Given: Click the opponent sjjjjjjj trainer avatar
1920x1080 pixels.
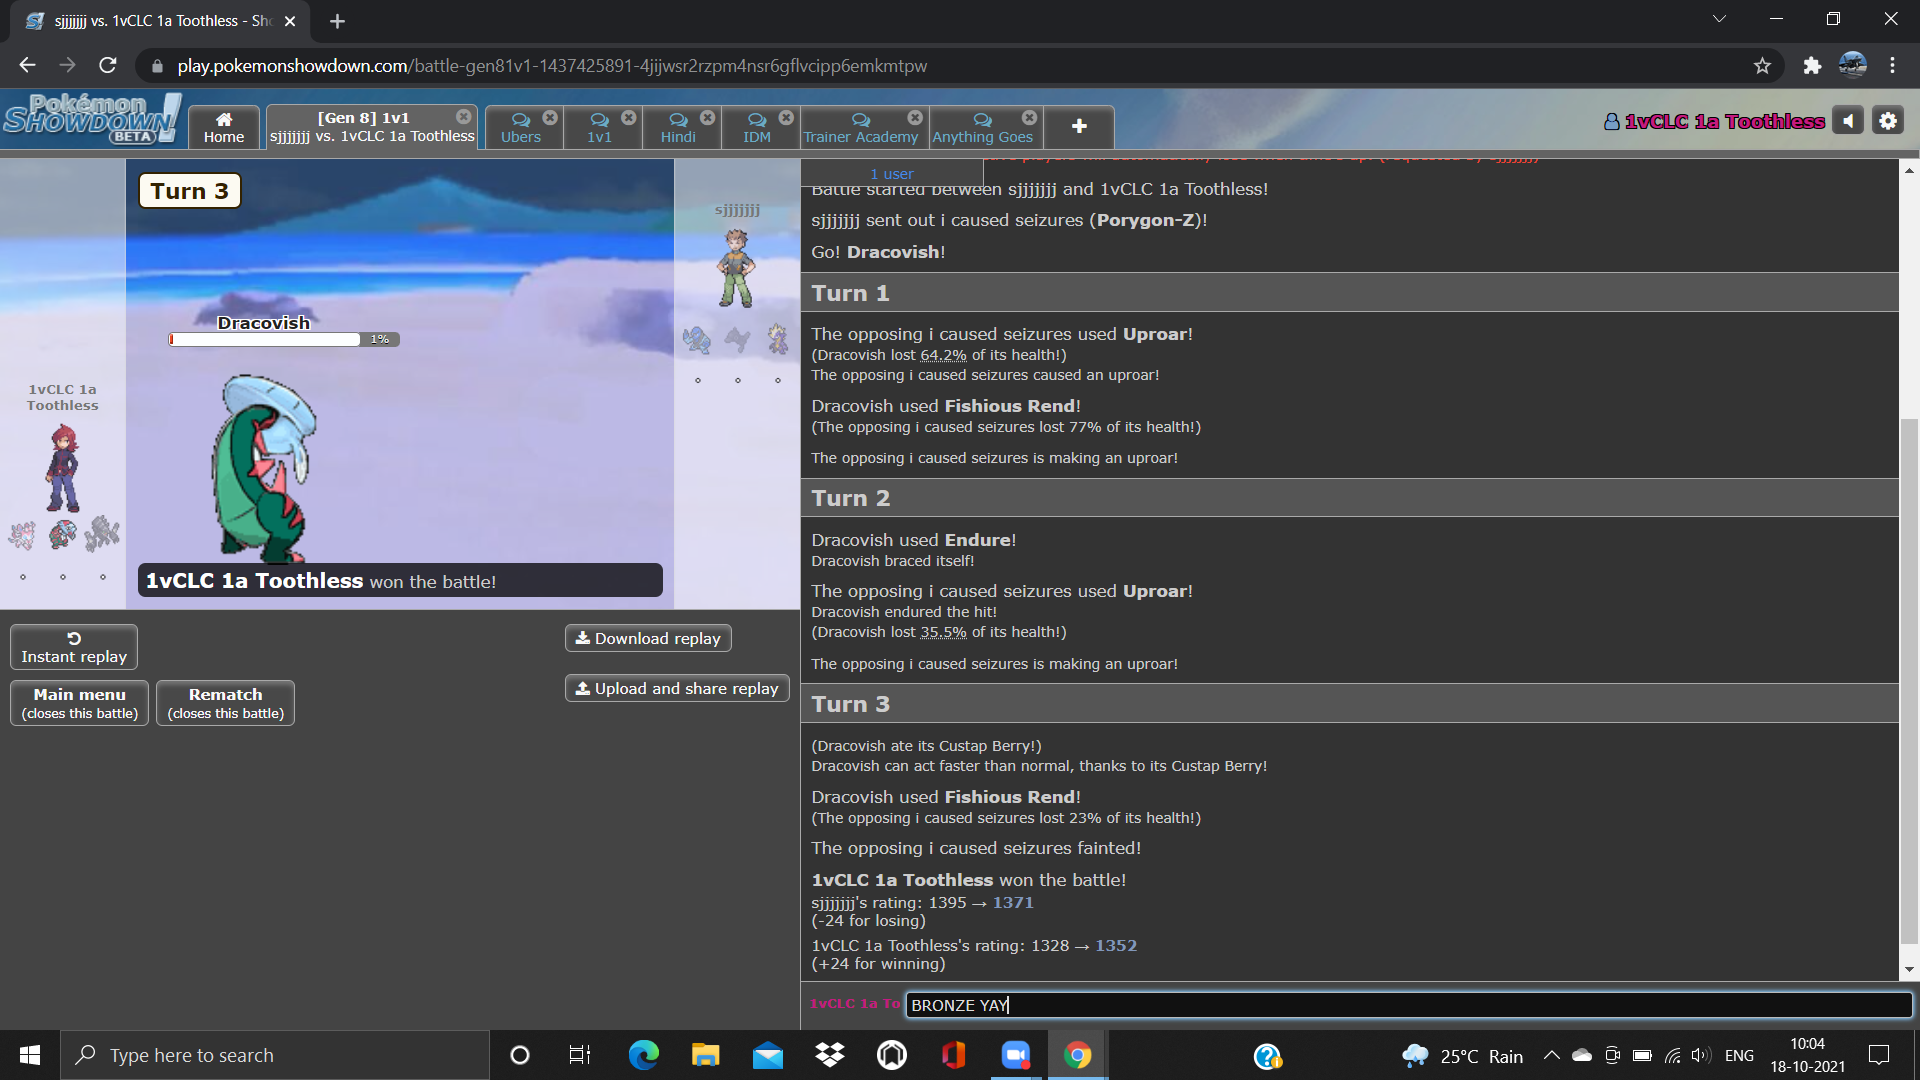Looking at the screenshot, I should point(737,268).
